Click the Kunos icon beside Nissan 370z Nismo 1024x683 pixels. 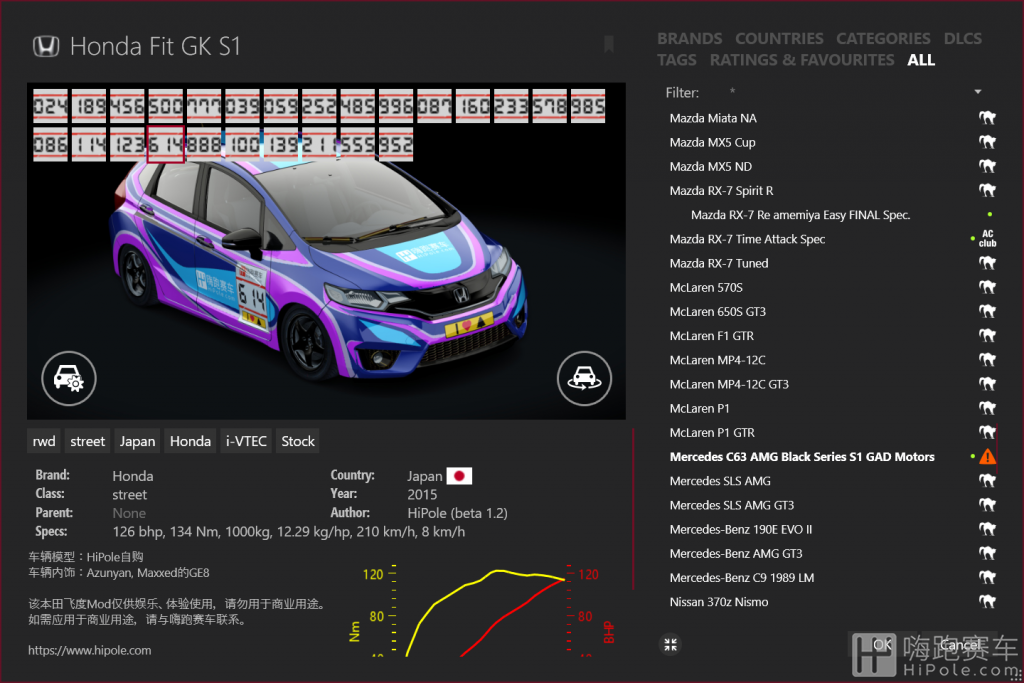(987, 601)
